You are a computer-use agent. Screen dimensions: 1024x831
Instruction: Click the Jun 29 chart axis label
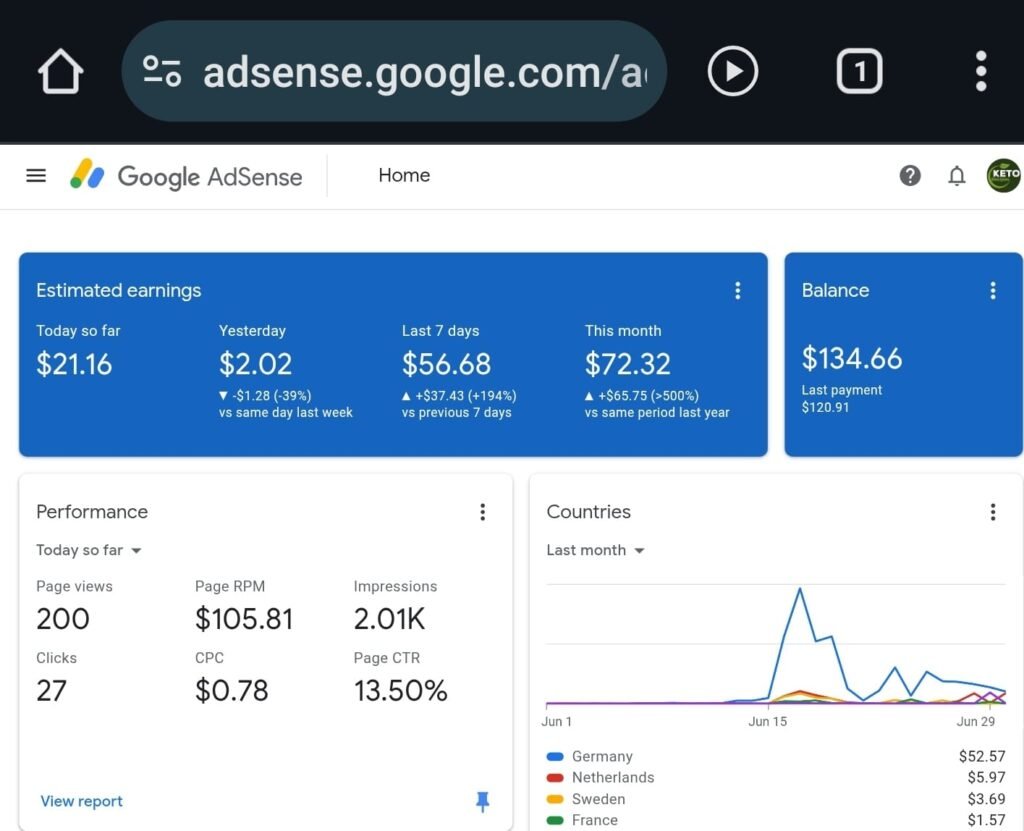click(x=976, y=722)
